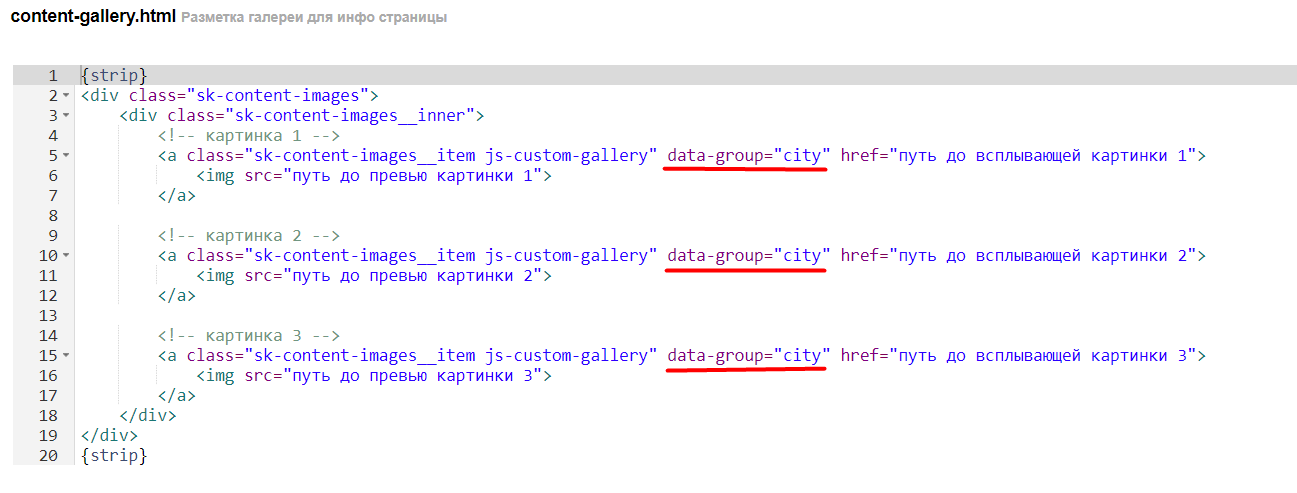Screen dimensions: 1297x493
Task: Click the "картинка 1" HTML comment
Action: (248, 136)
